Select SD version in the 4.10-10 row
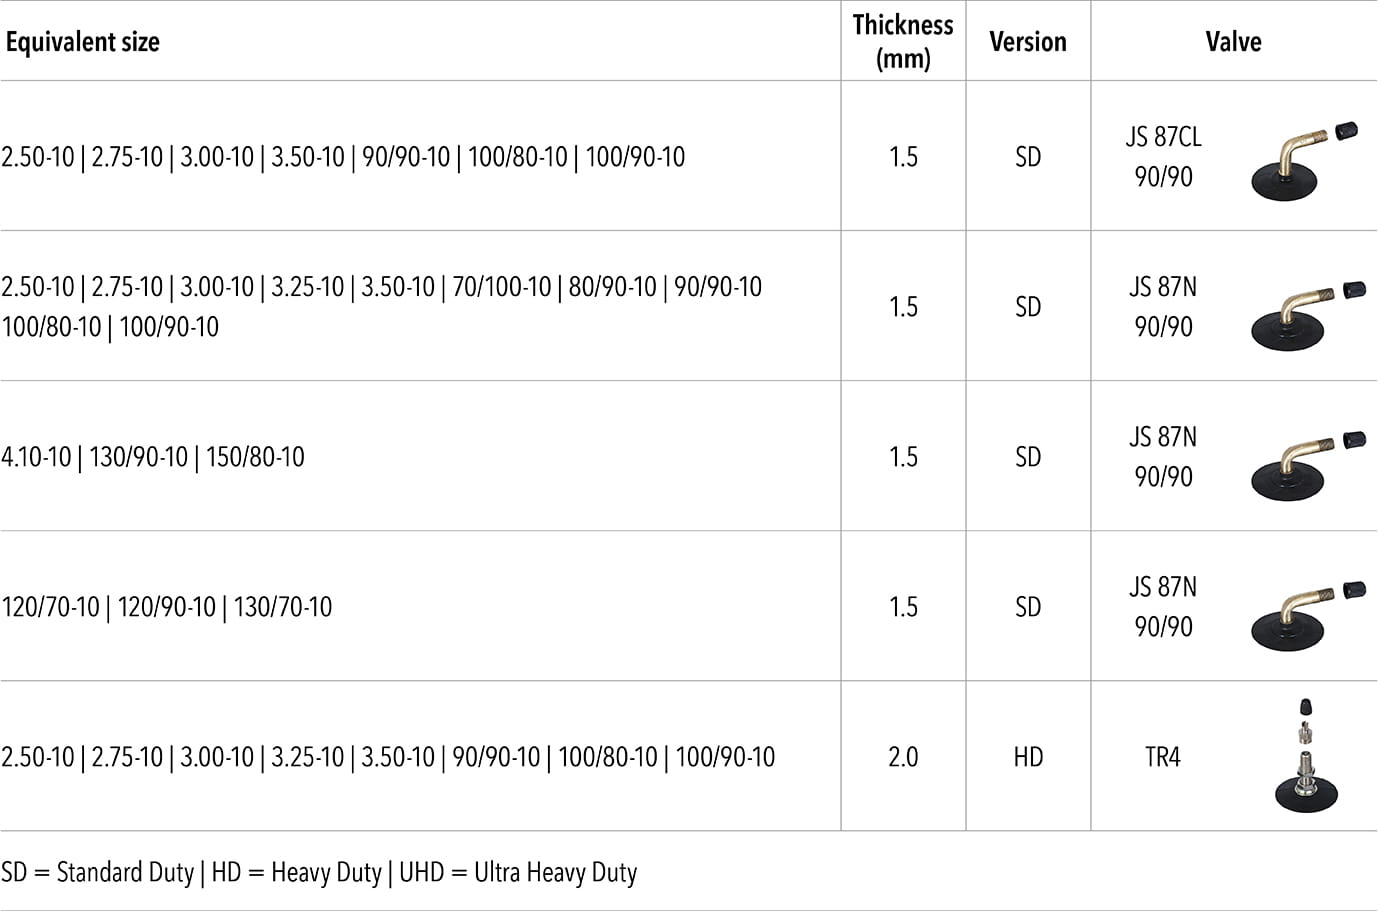The image size is (1378, 911). [x=1028, y=457]
